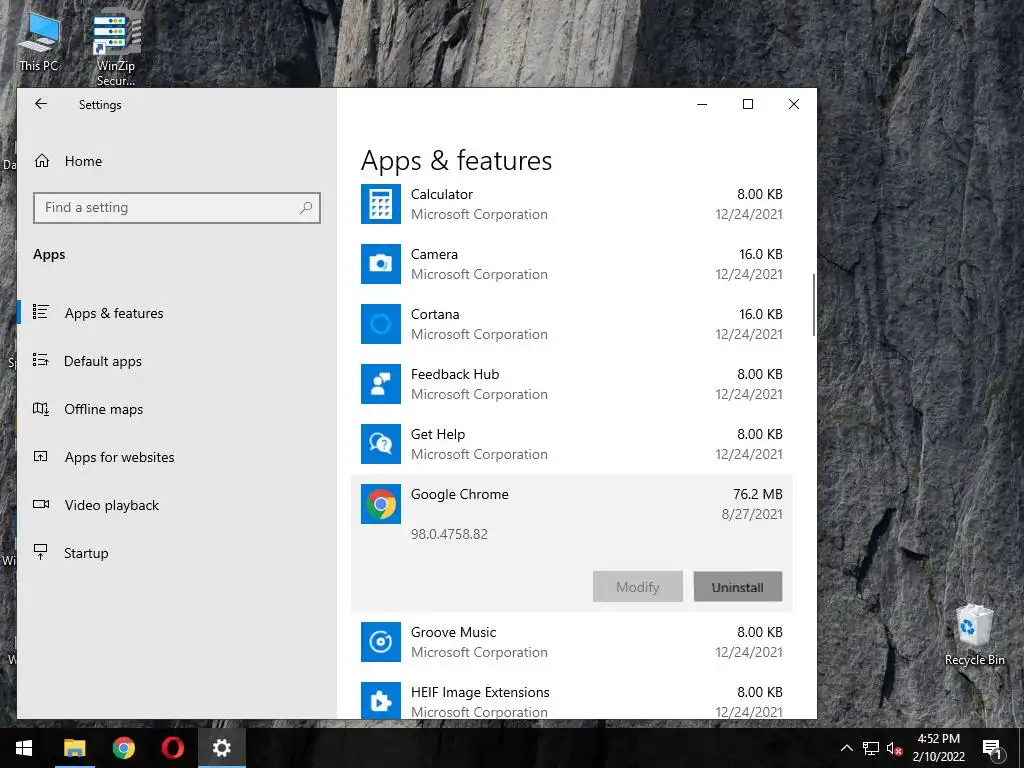1024x768 pixels.
Task: Launch Chrome from the taskbar
Action: tap(123, 748)
